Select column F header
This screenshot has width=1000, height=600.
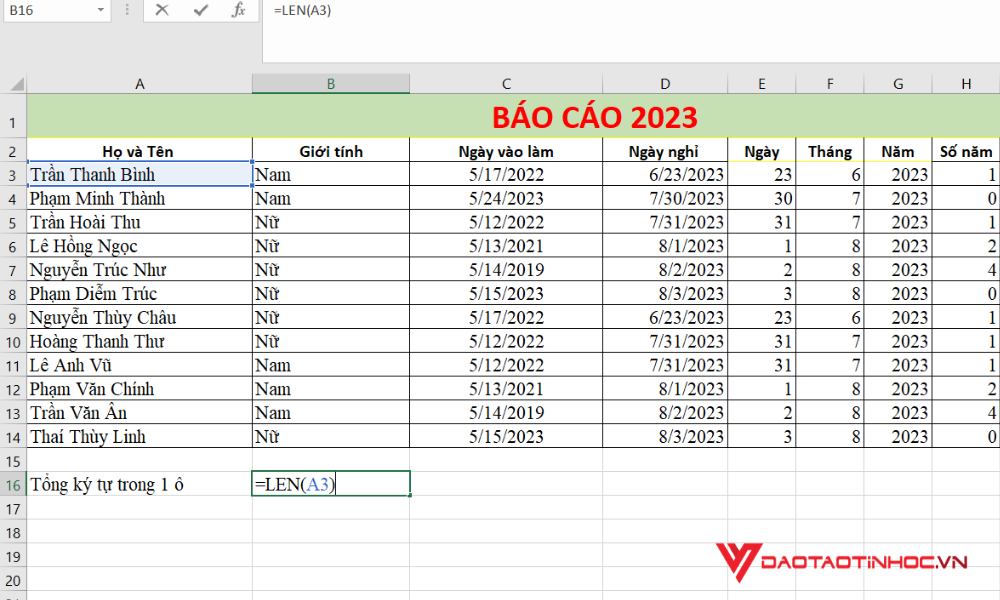(830, 84)
